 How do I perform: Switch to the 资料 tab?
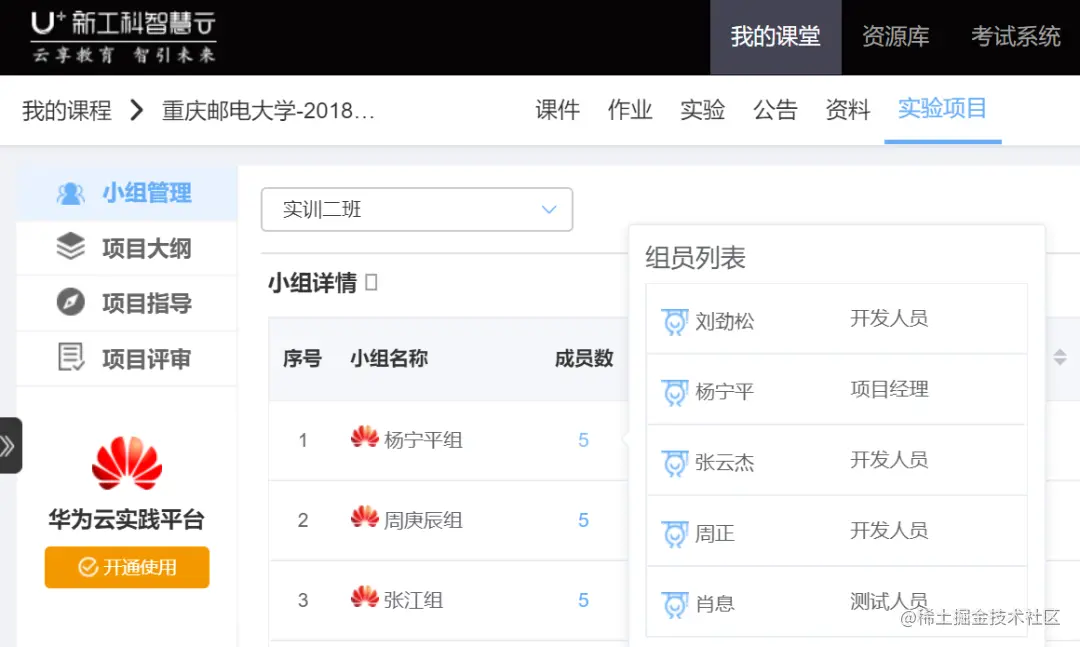(848, 110)
